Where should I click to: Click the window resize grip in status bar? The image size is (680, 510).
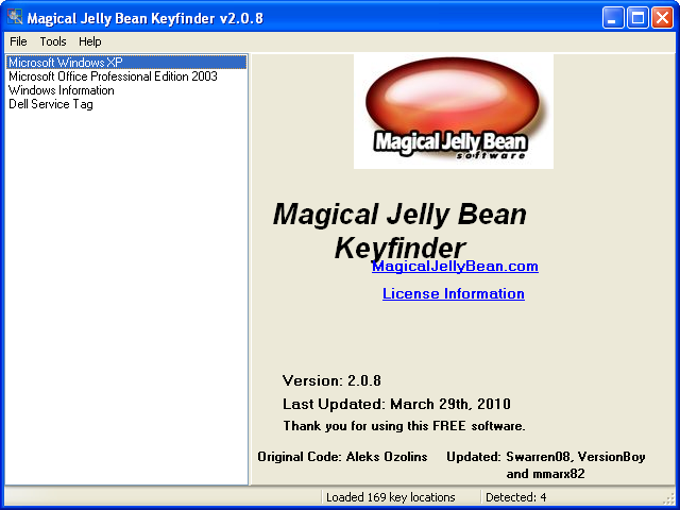point(670,500)
